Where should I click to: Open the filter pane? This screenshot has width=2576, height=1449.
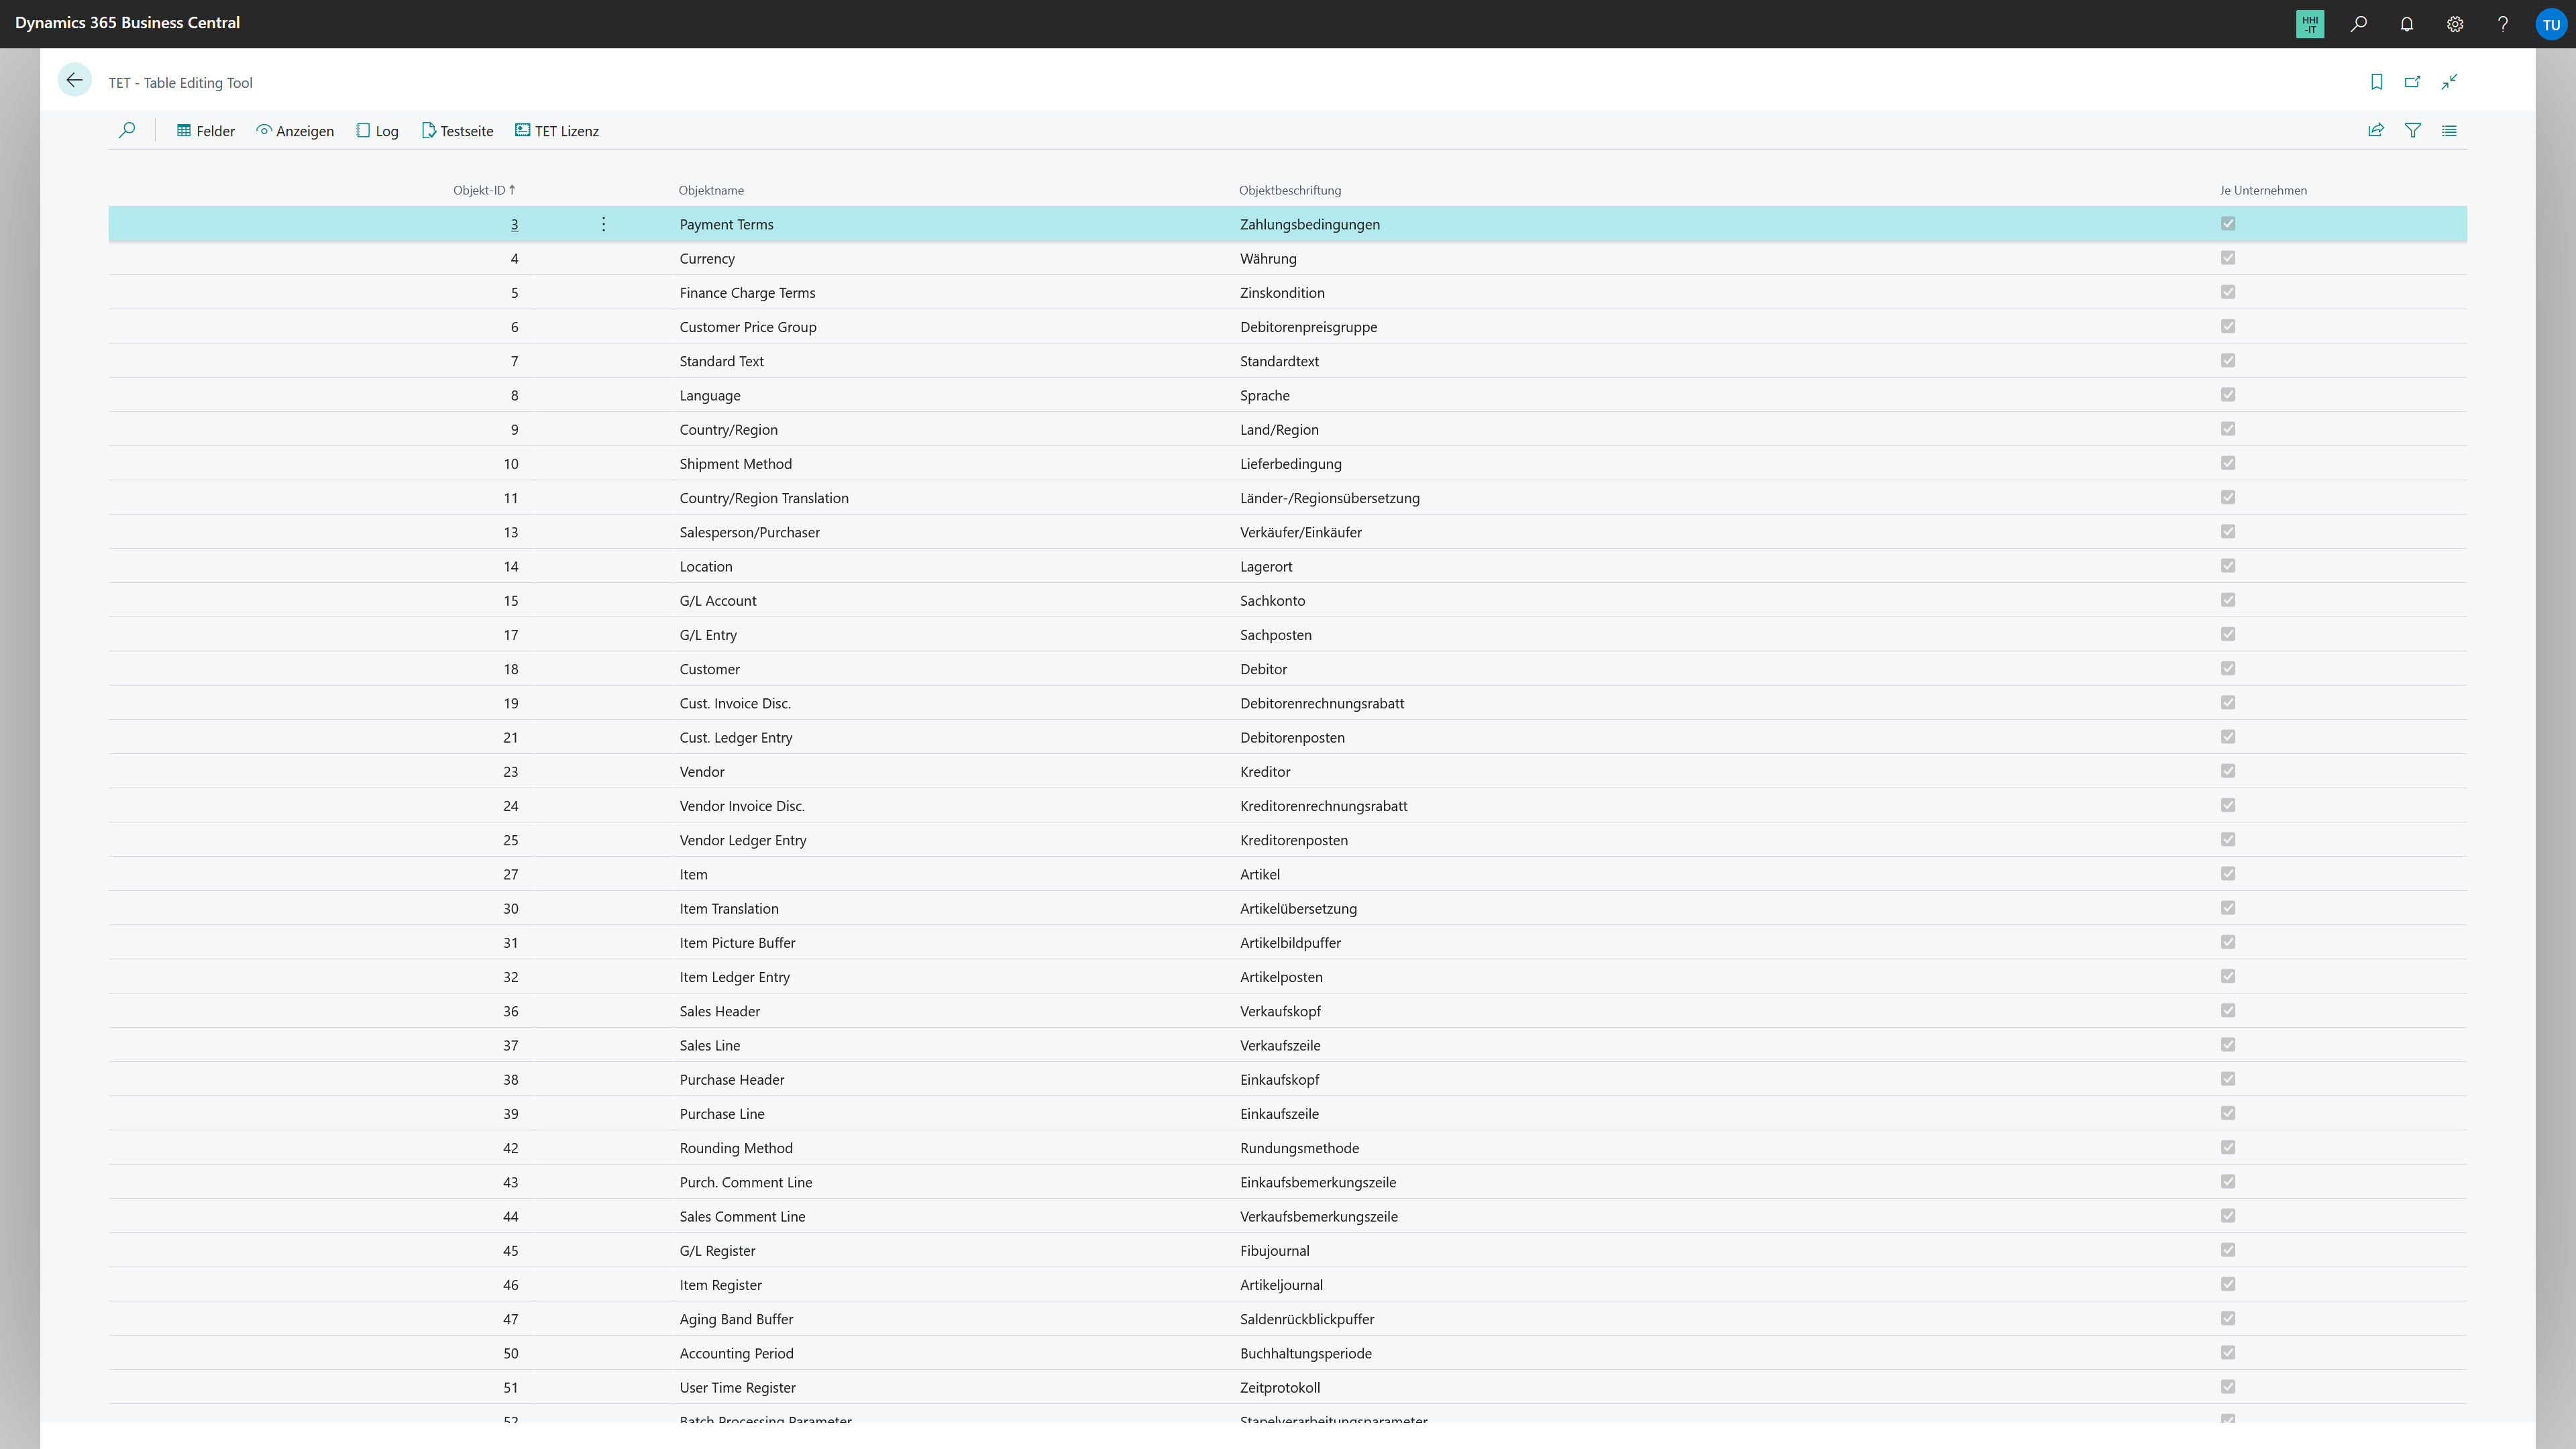click(x=2413, y=130)
